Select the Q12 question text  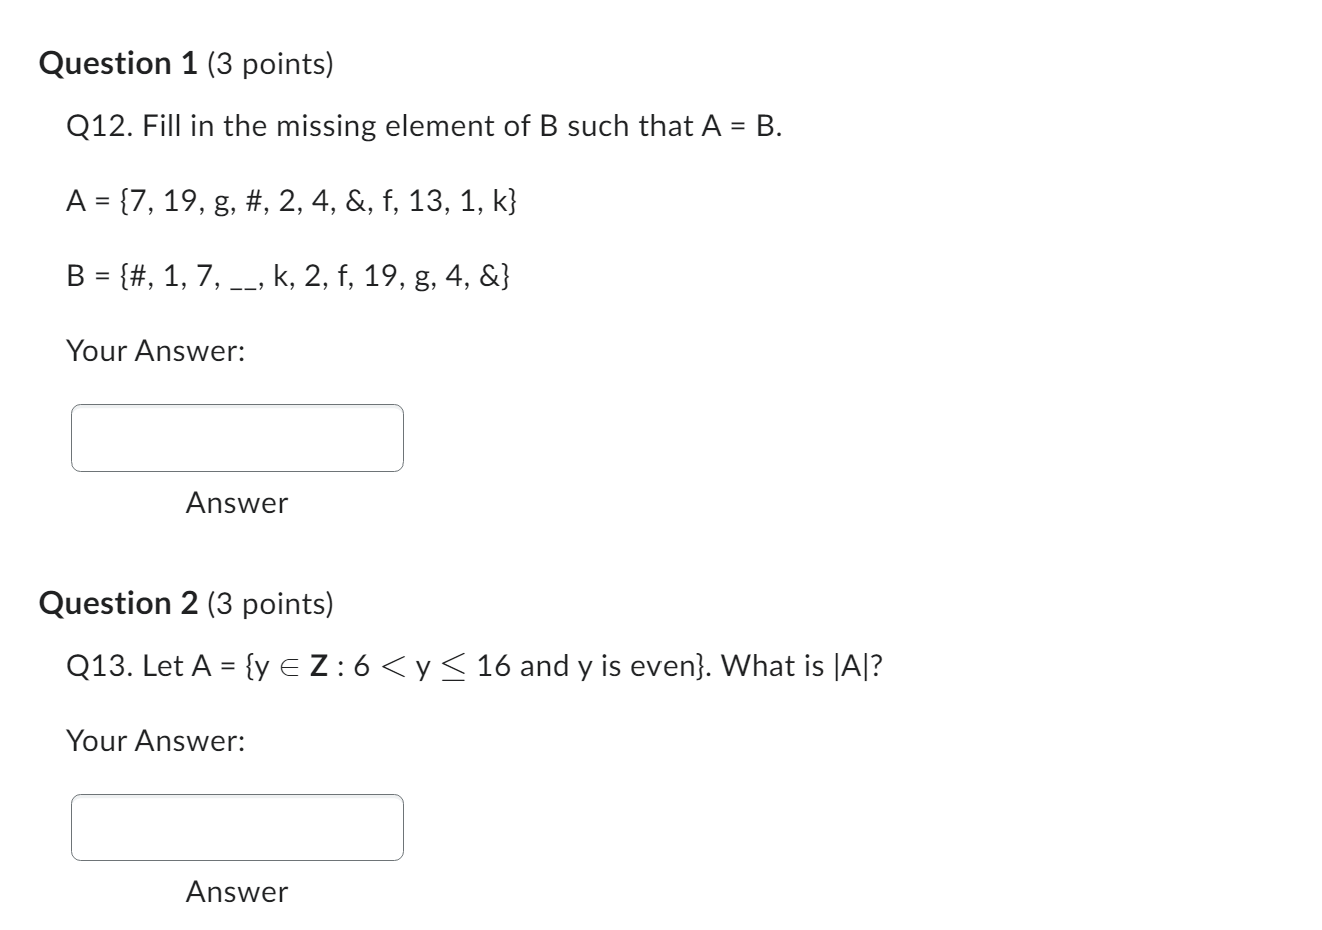point(420,126)
